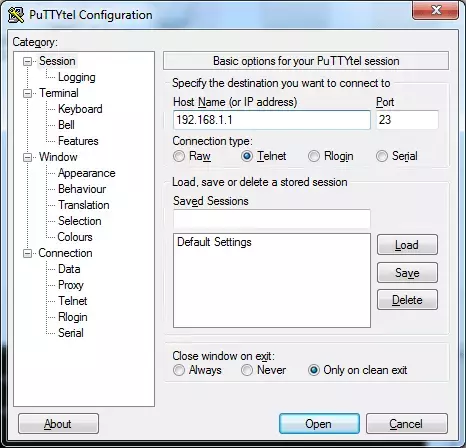The image size is (466, 448).
Task: Open the Proxy settings category
Action: click(71, 285)
